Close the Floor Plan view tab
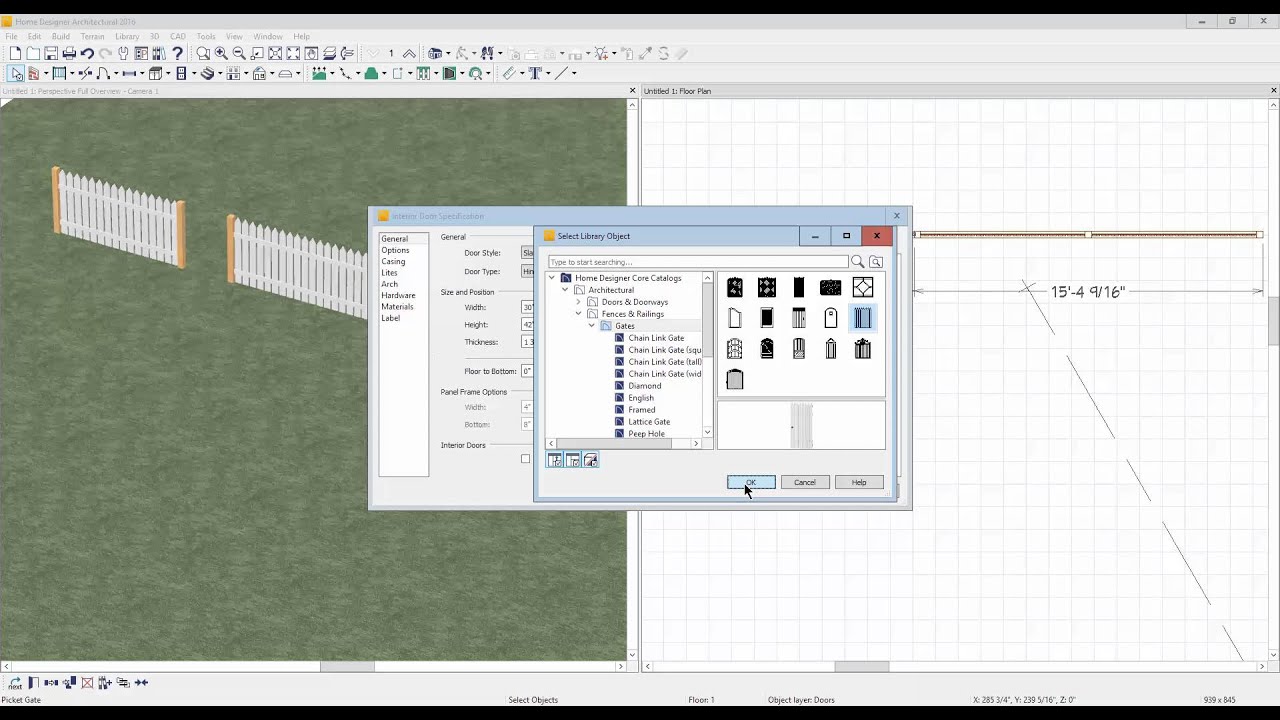Screen dimensions: 1280x720 pyautogui.click(x=1273, y=91)
